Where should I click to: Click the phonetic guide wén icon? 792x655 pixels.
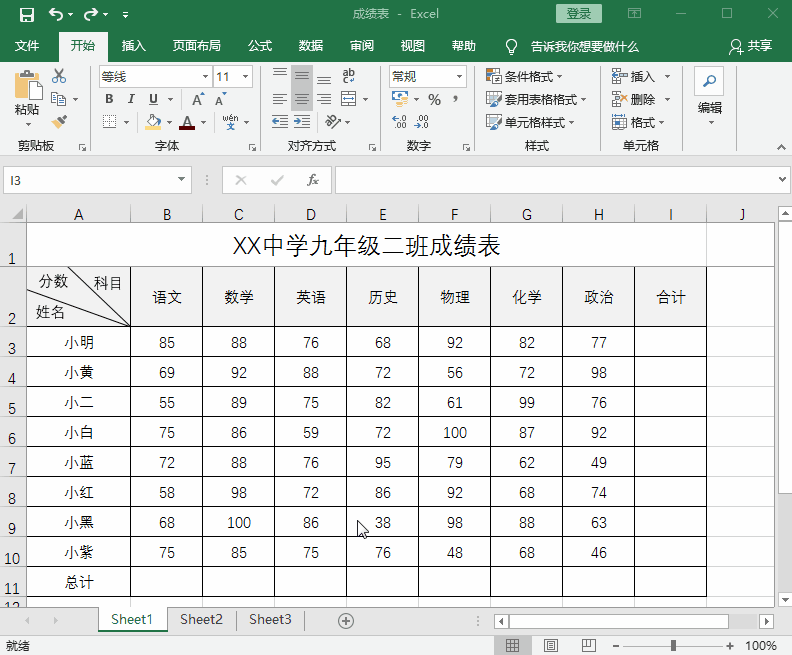coord(230,122)
